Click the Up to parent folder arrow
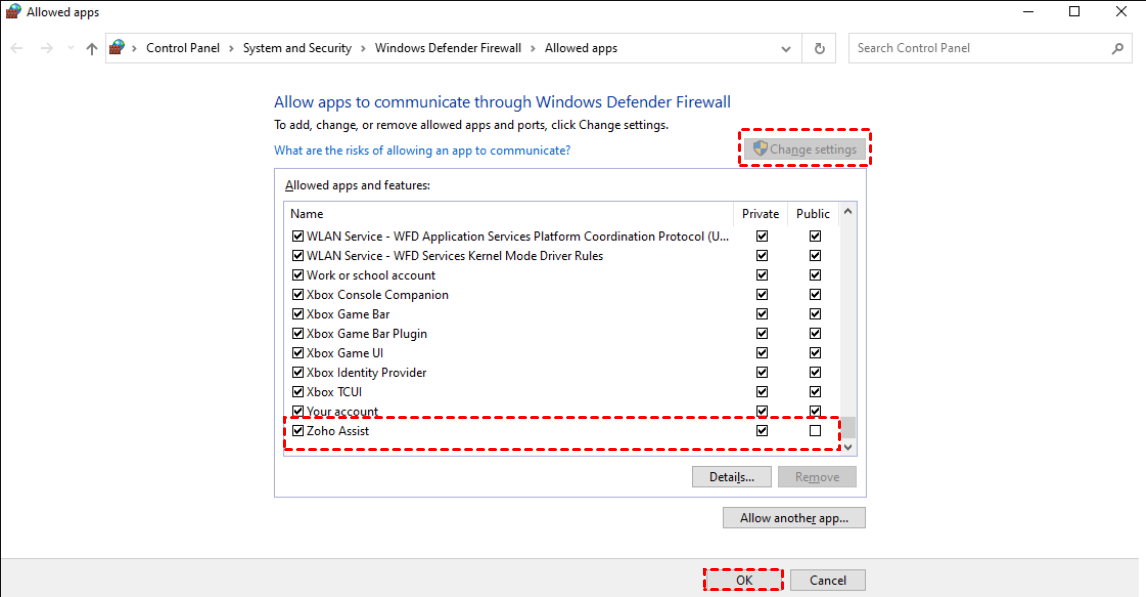This screenshot has width=1146, height=597. pos(92,48)
